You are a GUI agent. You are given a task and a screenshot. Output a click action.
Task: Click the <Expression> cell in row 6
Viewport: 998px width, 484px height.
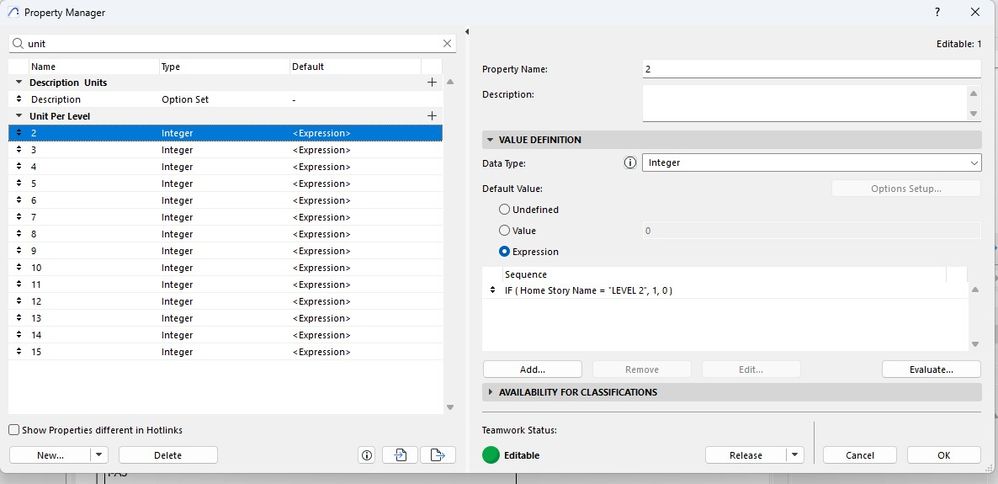coord(321,201)
